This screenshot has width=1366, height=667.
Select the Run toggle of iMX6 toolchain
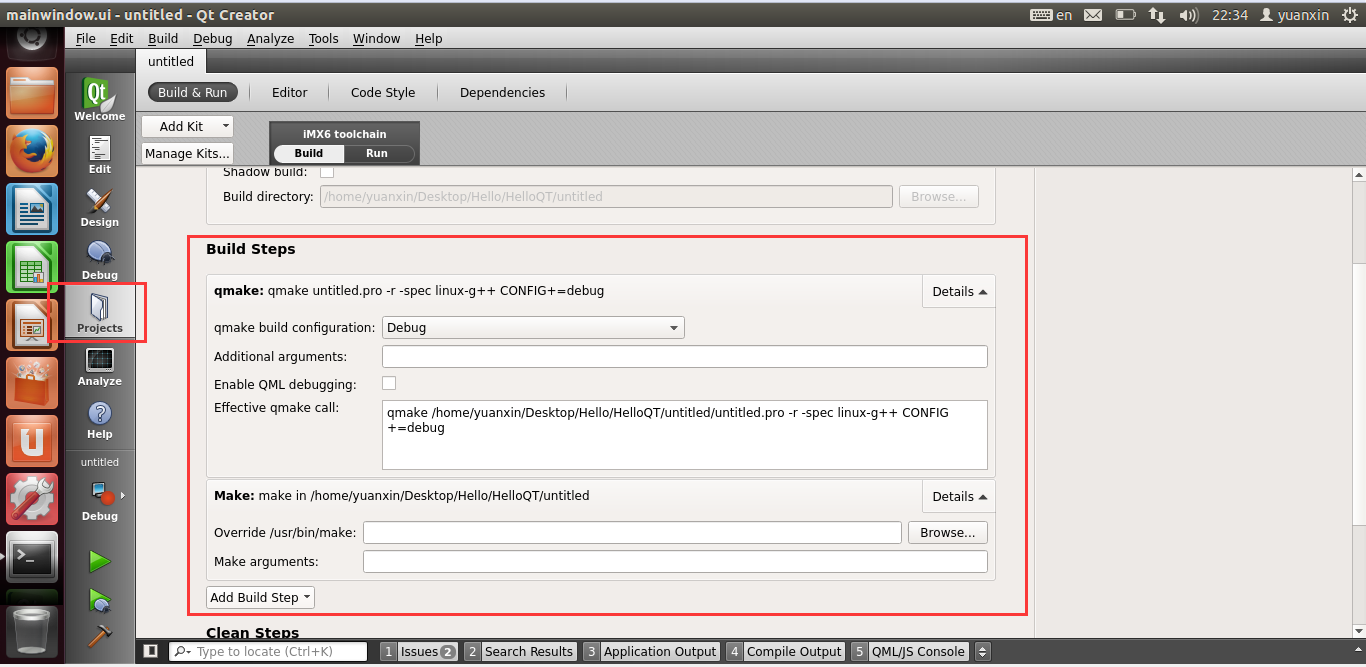(377, 153)
